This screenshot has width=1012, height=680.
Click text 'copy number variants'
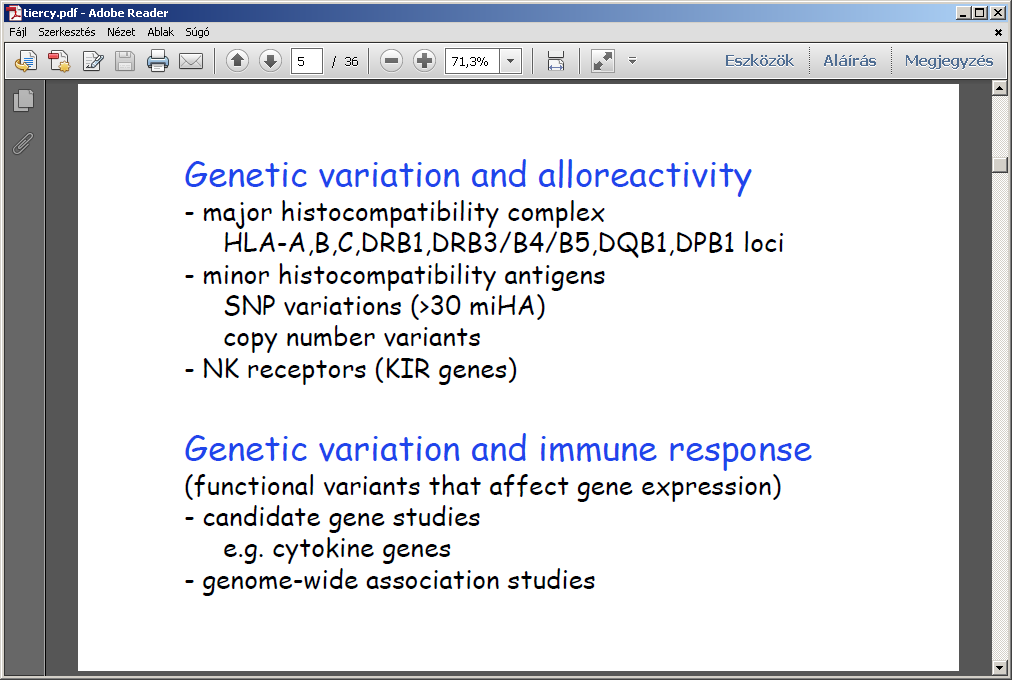pyautogui.click(x=352, y=337)
